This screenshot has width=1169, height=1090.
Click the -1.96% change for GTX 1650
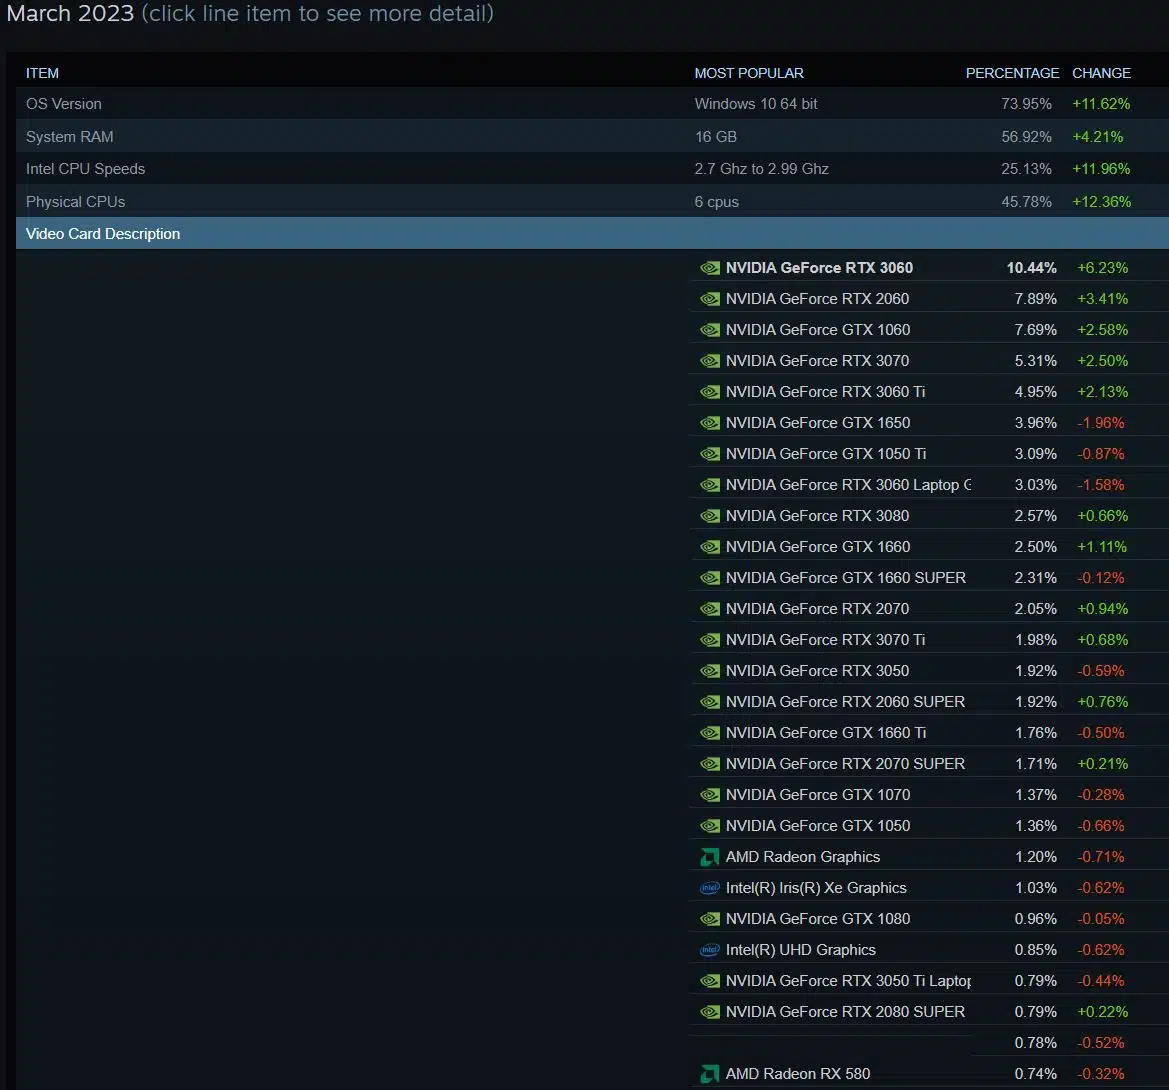pos(1100,423)
